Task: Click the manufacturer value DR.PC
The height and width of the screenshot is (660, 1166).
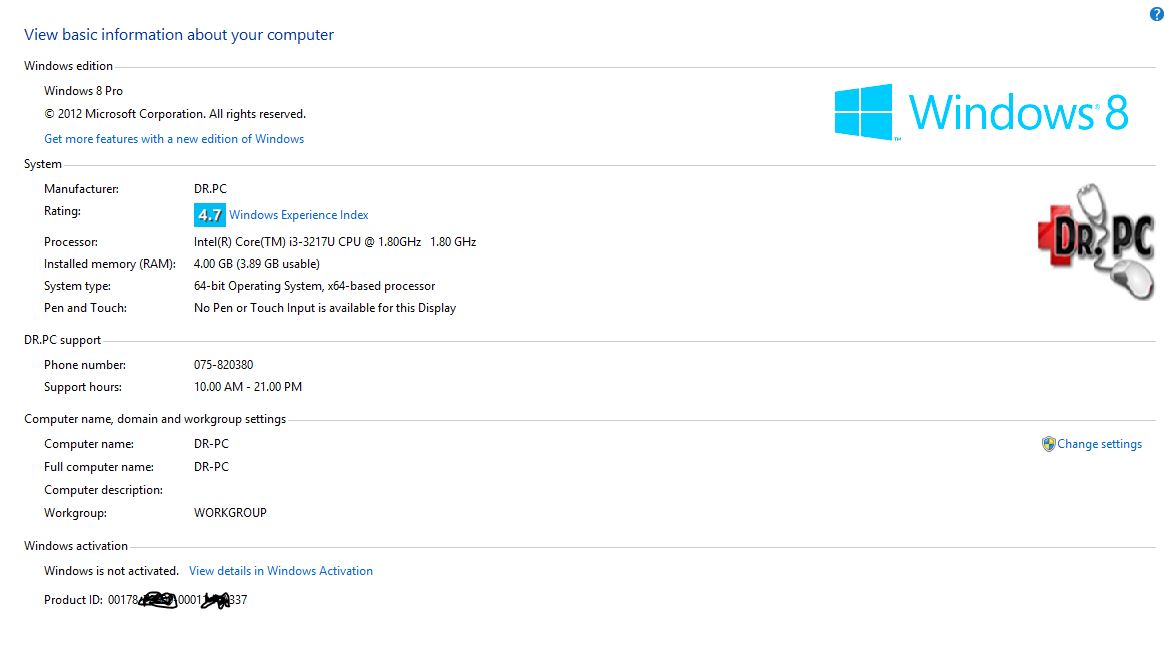Action: pyautogui.click(x=210, y=189)
